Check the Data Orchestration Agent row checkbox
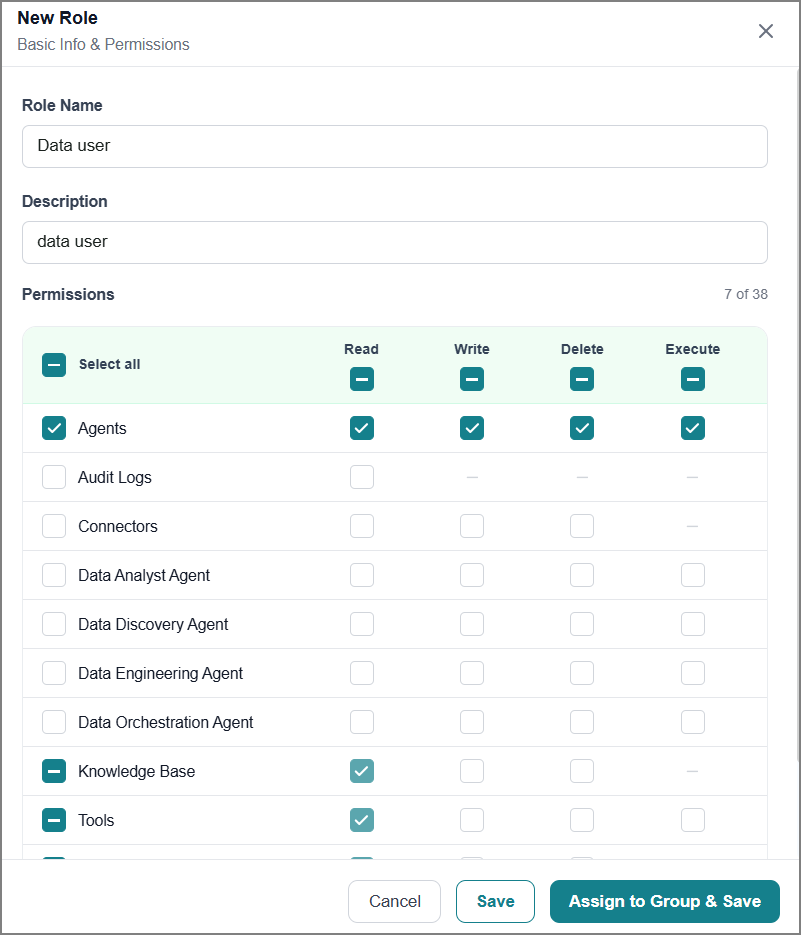 pyautogui.click(x=54, y=722)
